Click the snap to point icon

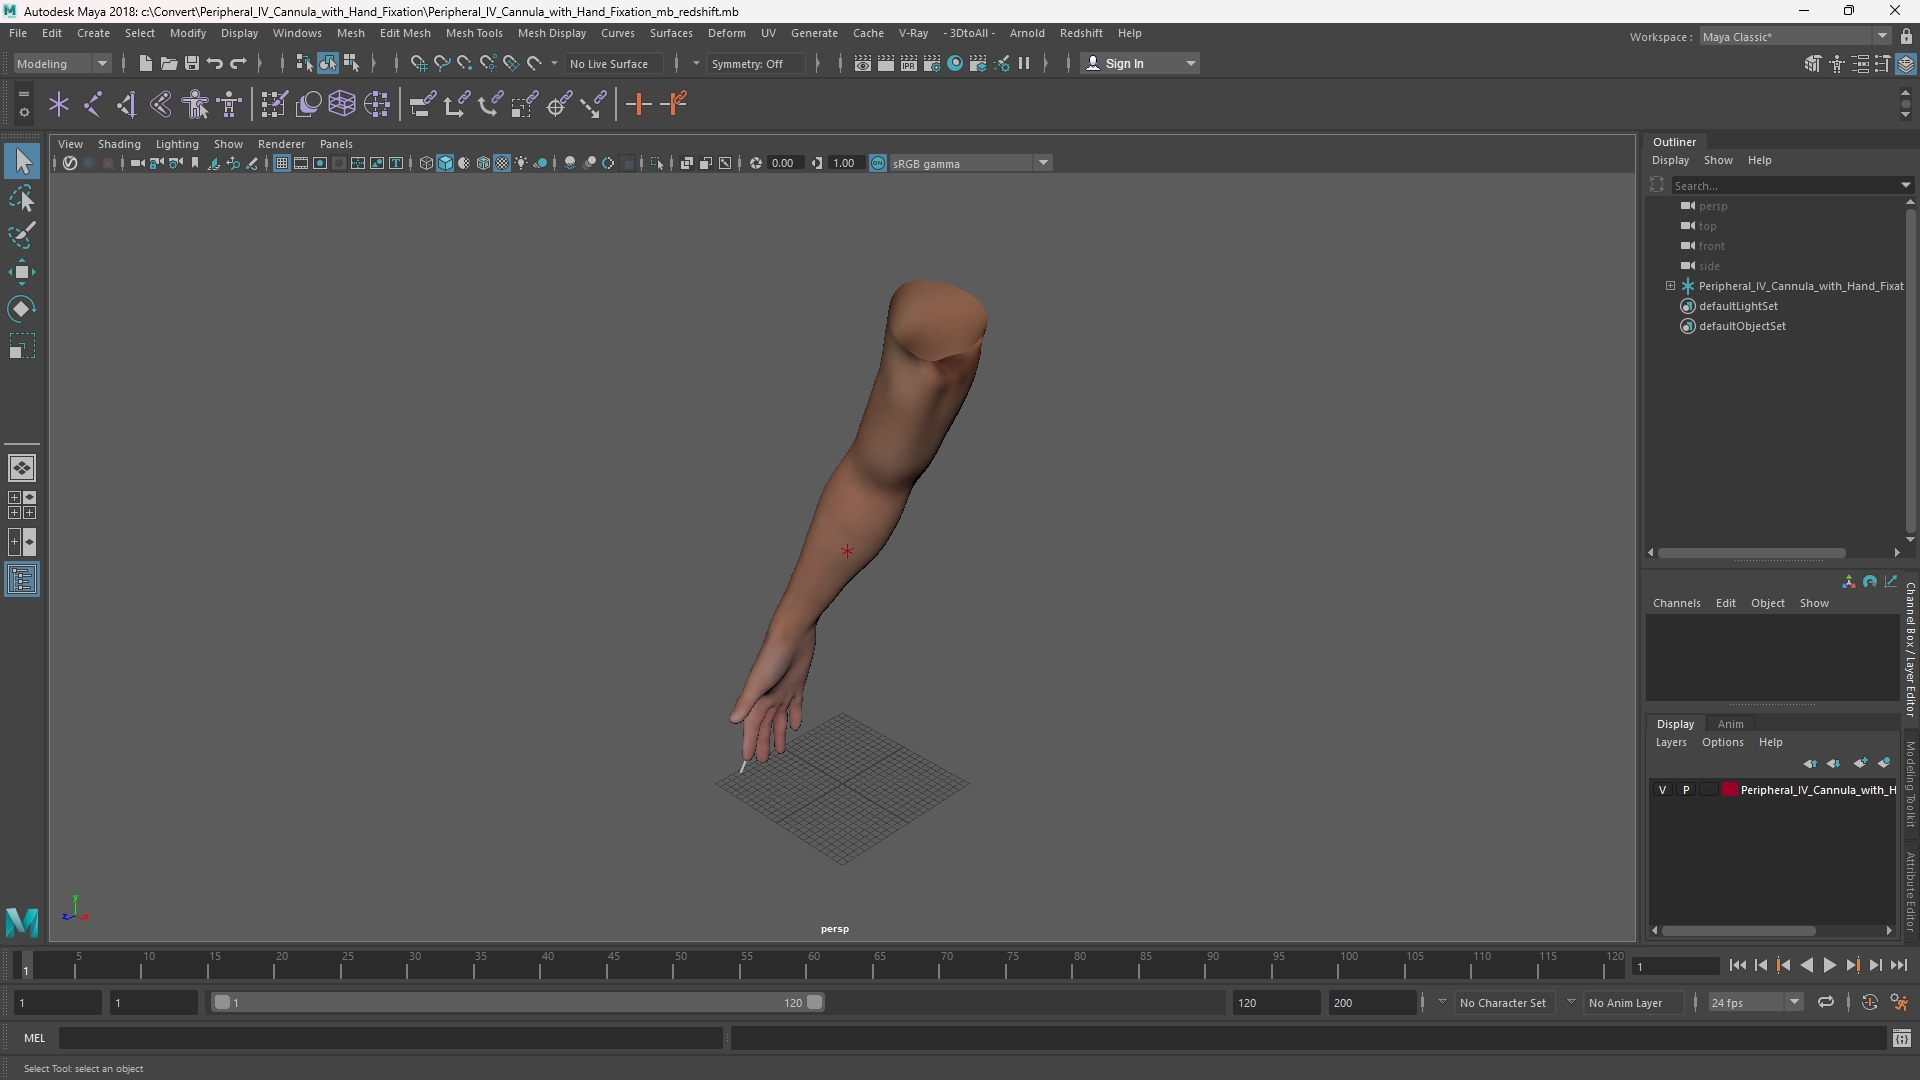pos(465,63)
